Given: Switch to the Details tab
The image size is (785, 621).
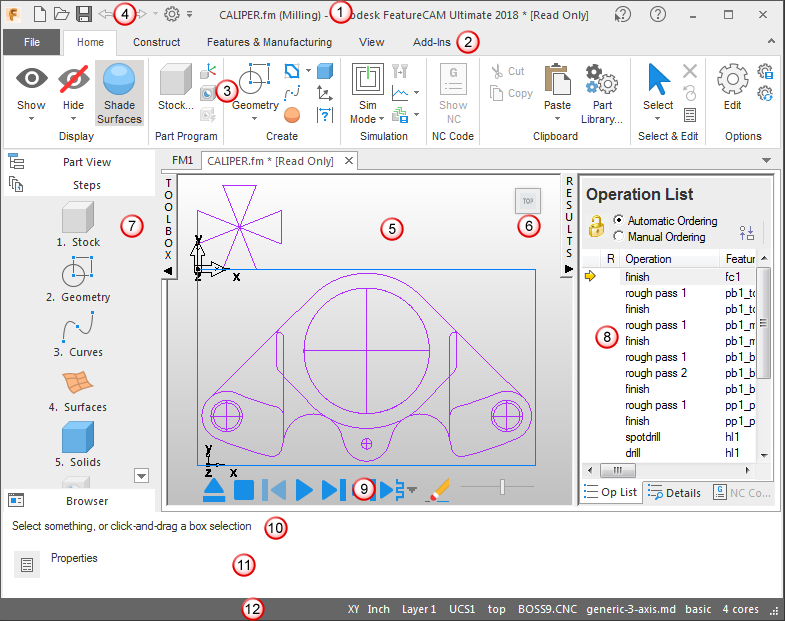Looking at the screenshot, I should 674,493.
